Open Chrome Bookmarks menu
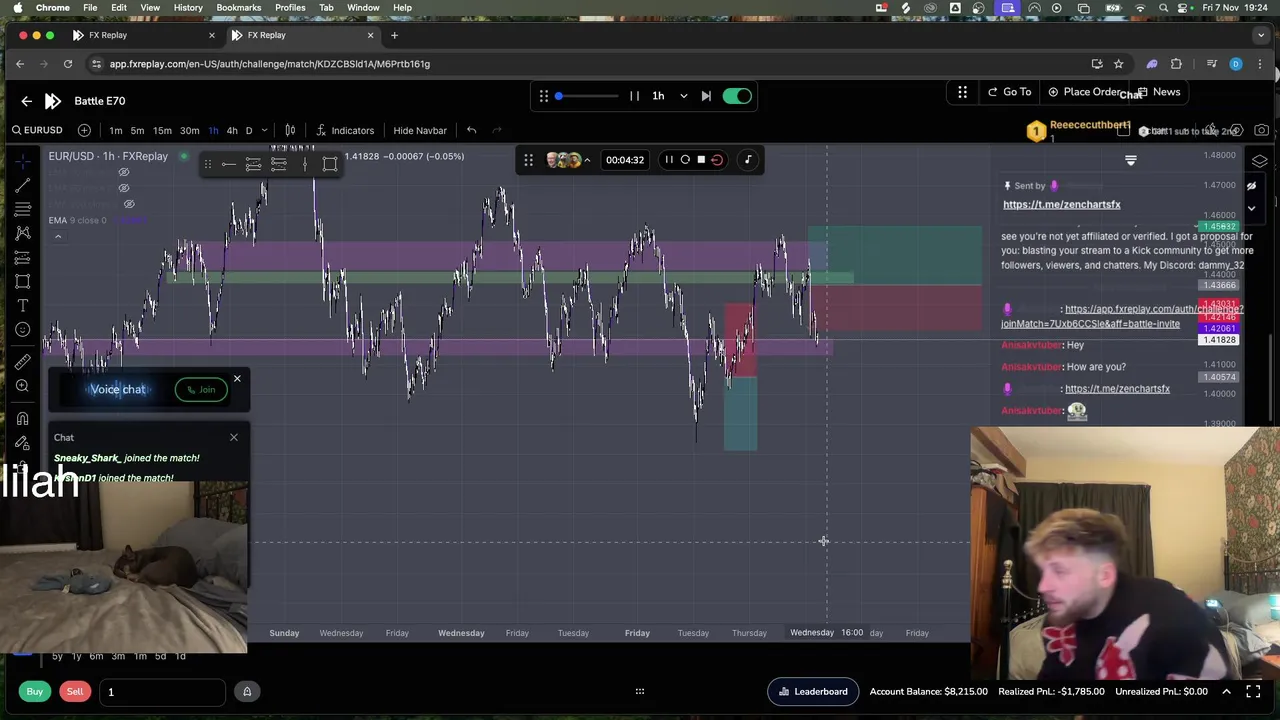1280x720 pixels. point(239,8)
